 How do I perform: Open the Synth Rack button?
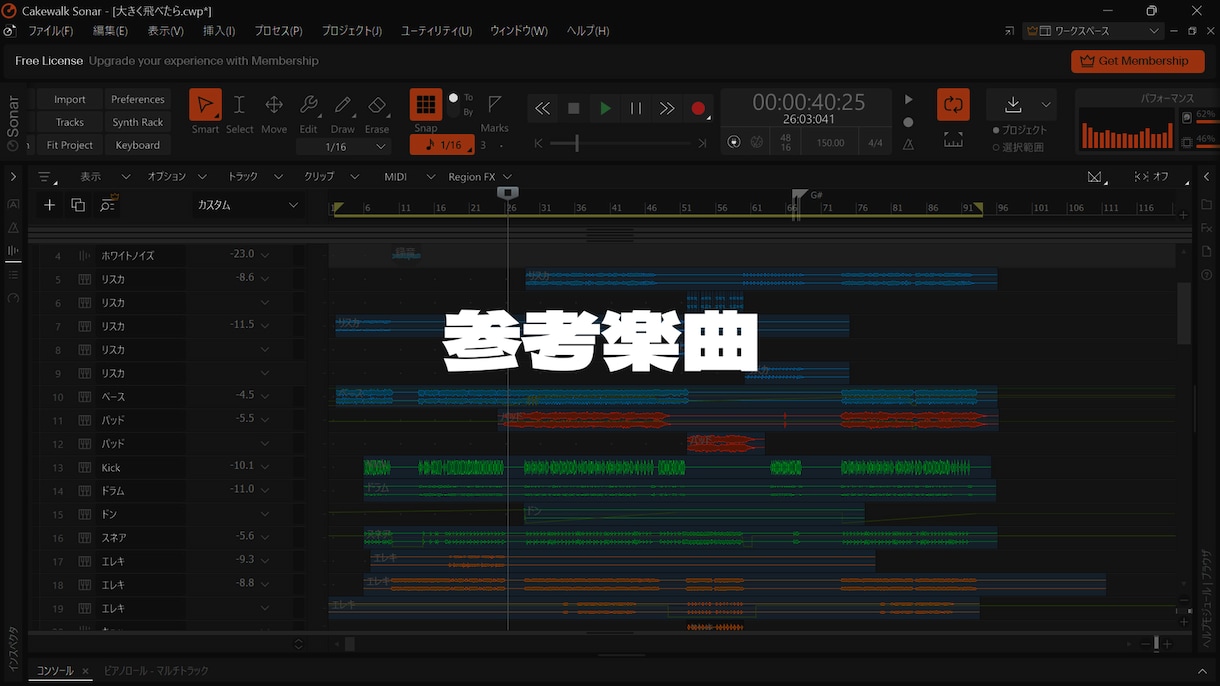138,122
